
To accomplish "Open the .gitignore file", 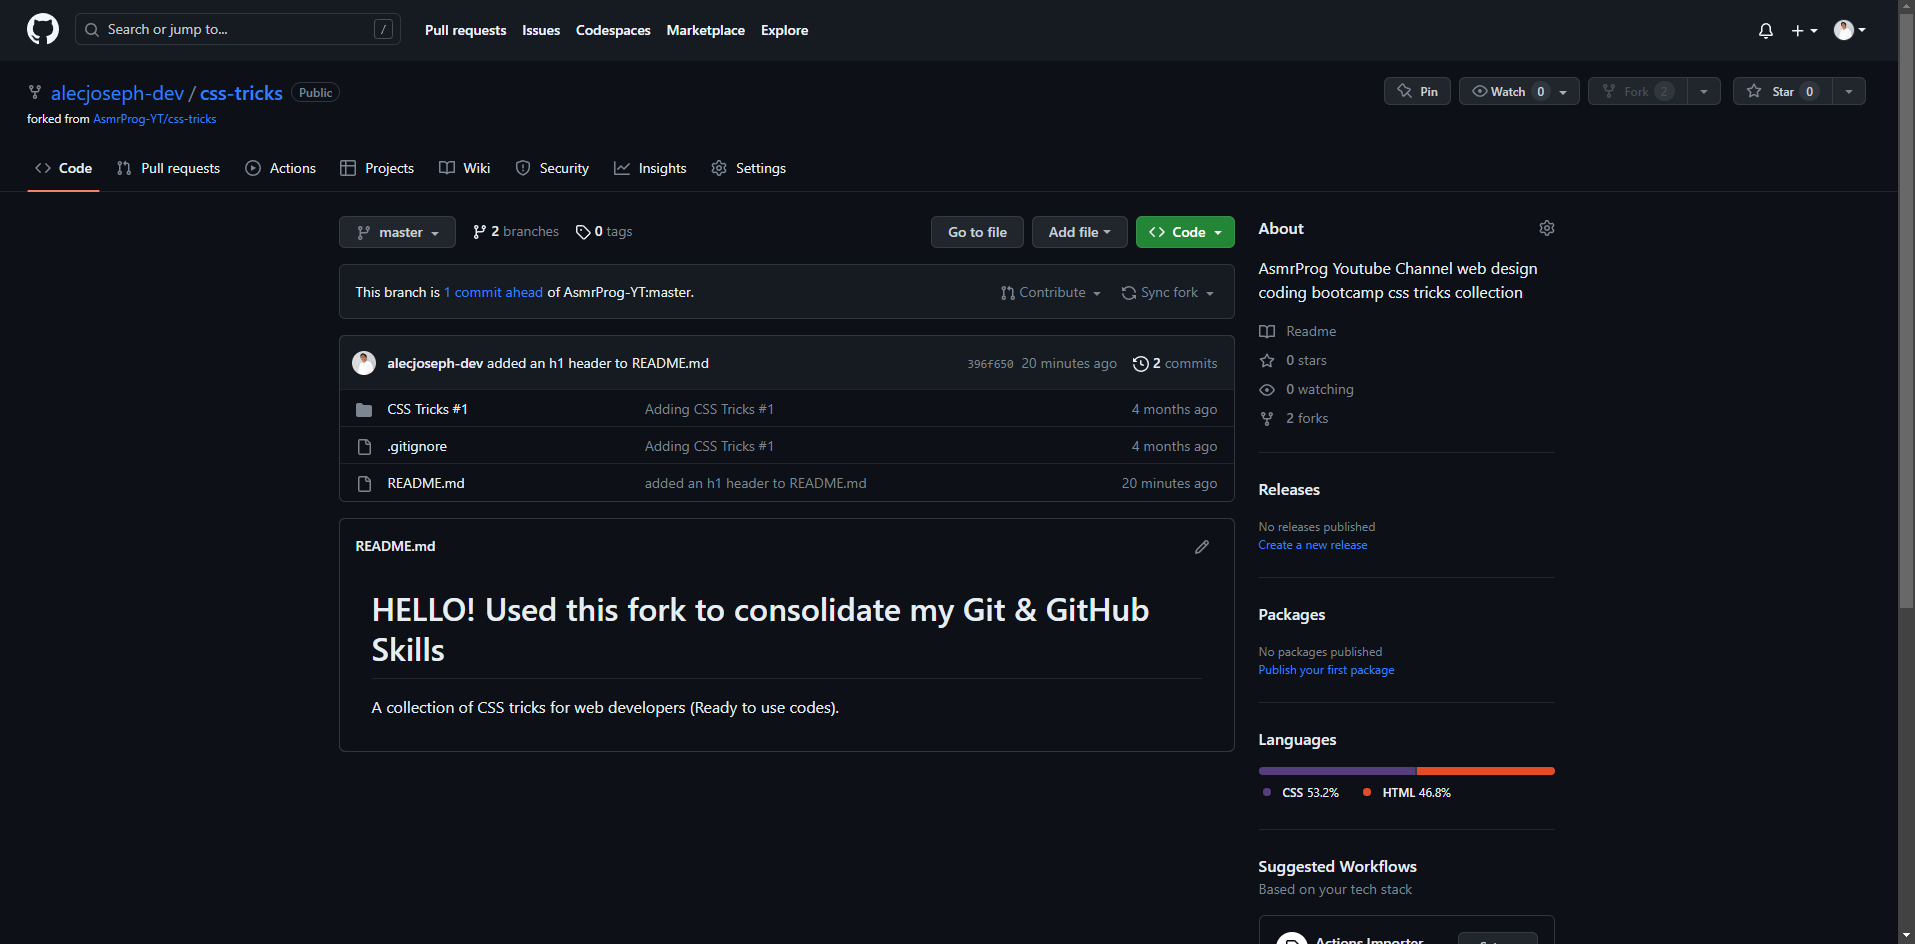I will (x=417, y=446).
